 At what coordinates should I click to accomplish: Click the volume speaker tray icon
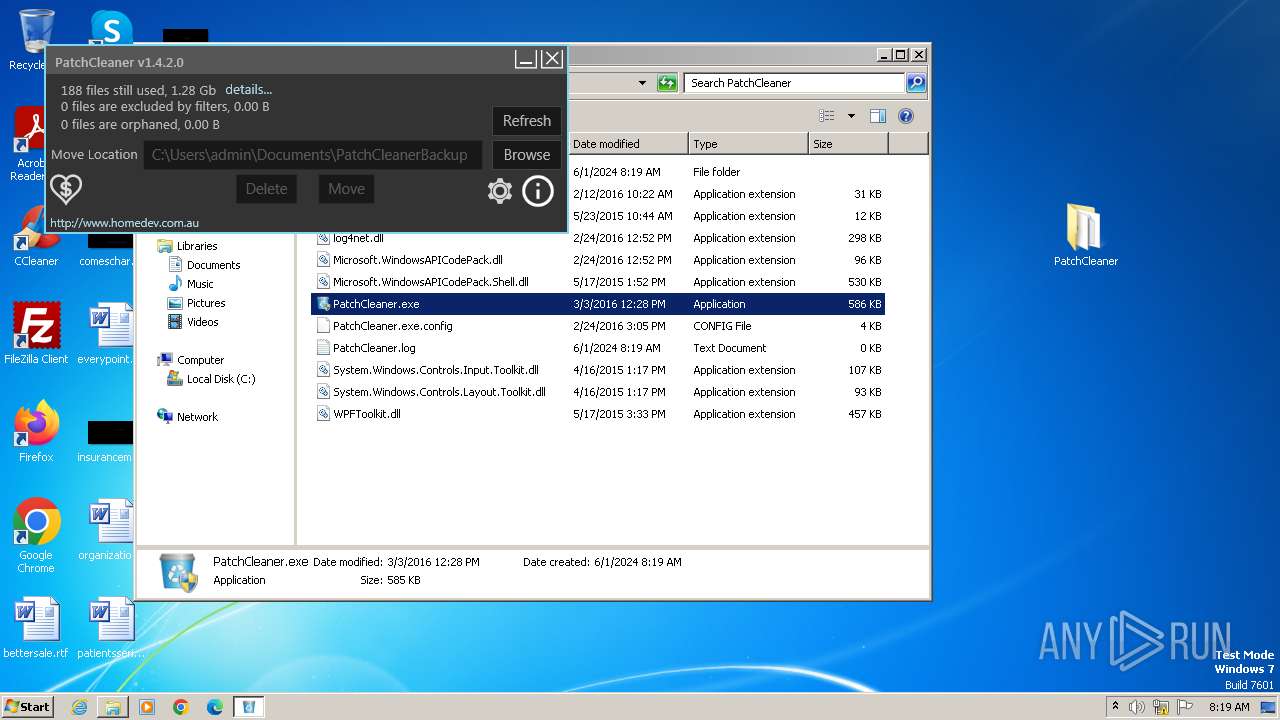coord(1137,707)
